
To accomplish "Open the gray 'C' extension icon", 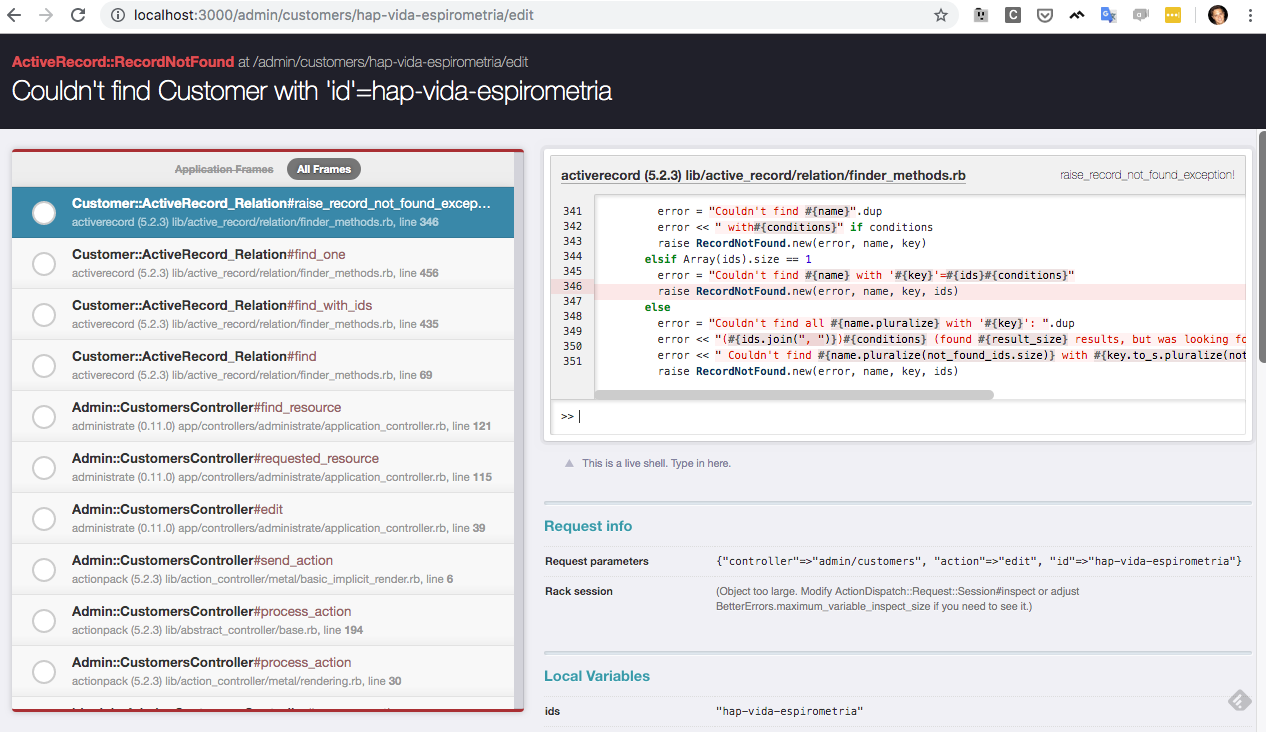I will pyautogui.click(x=1013, y=16).
